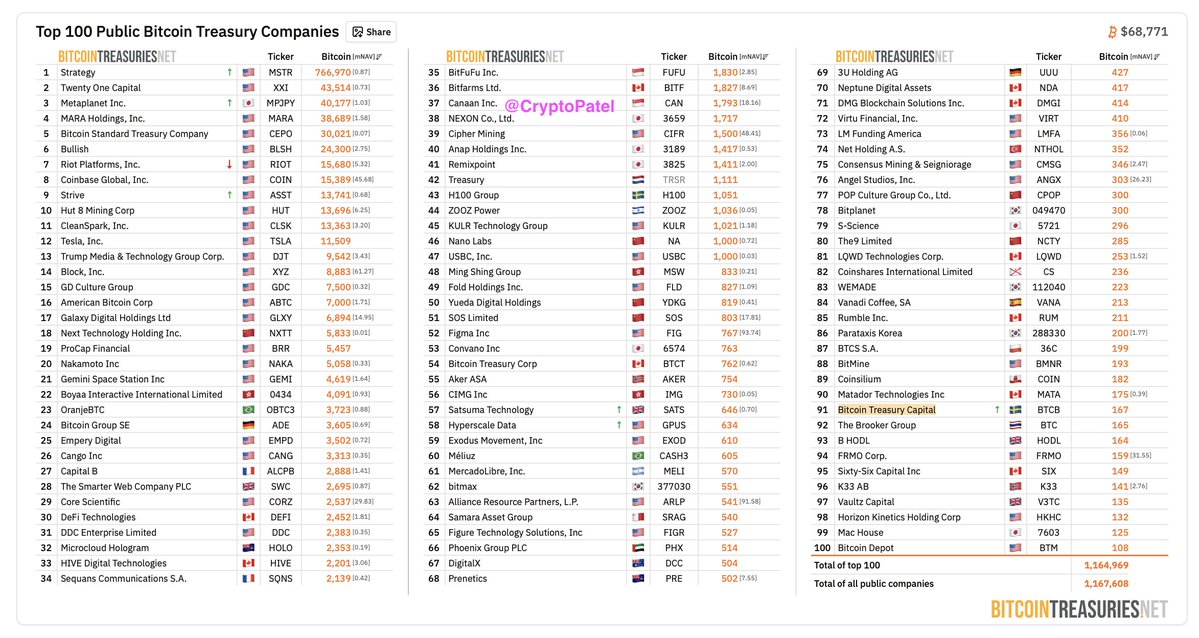
Task: Open MARA Holdings, Inc. link
Action: click(102, 119)
